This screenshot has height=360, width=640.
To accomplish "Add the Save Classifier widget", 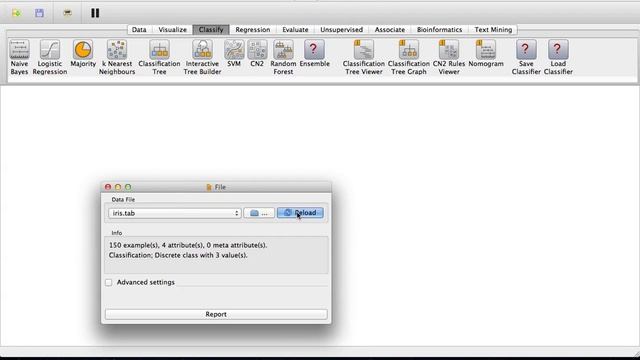I will tap(526, 57).
